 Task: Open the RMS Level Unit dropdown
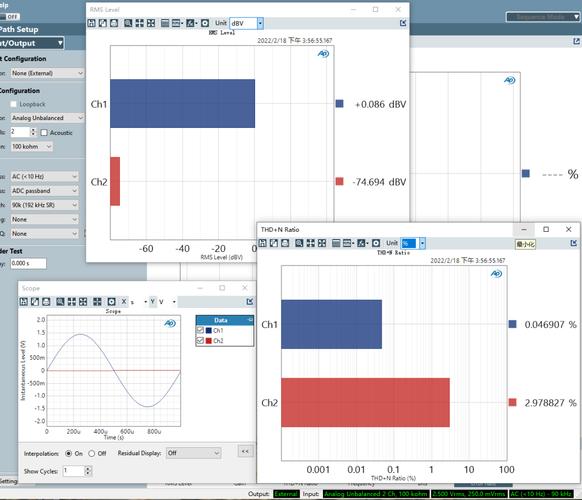pos(260,23)
